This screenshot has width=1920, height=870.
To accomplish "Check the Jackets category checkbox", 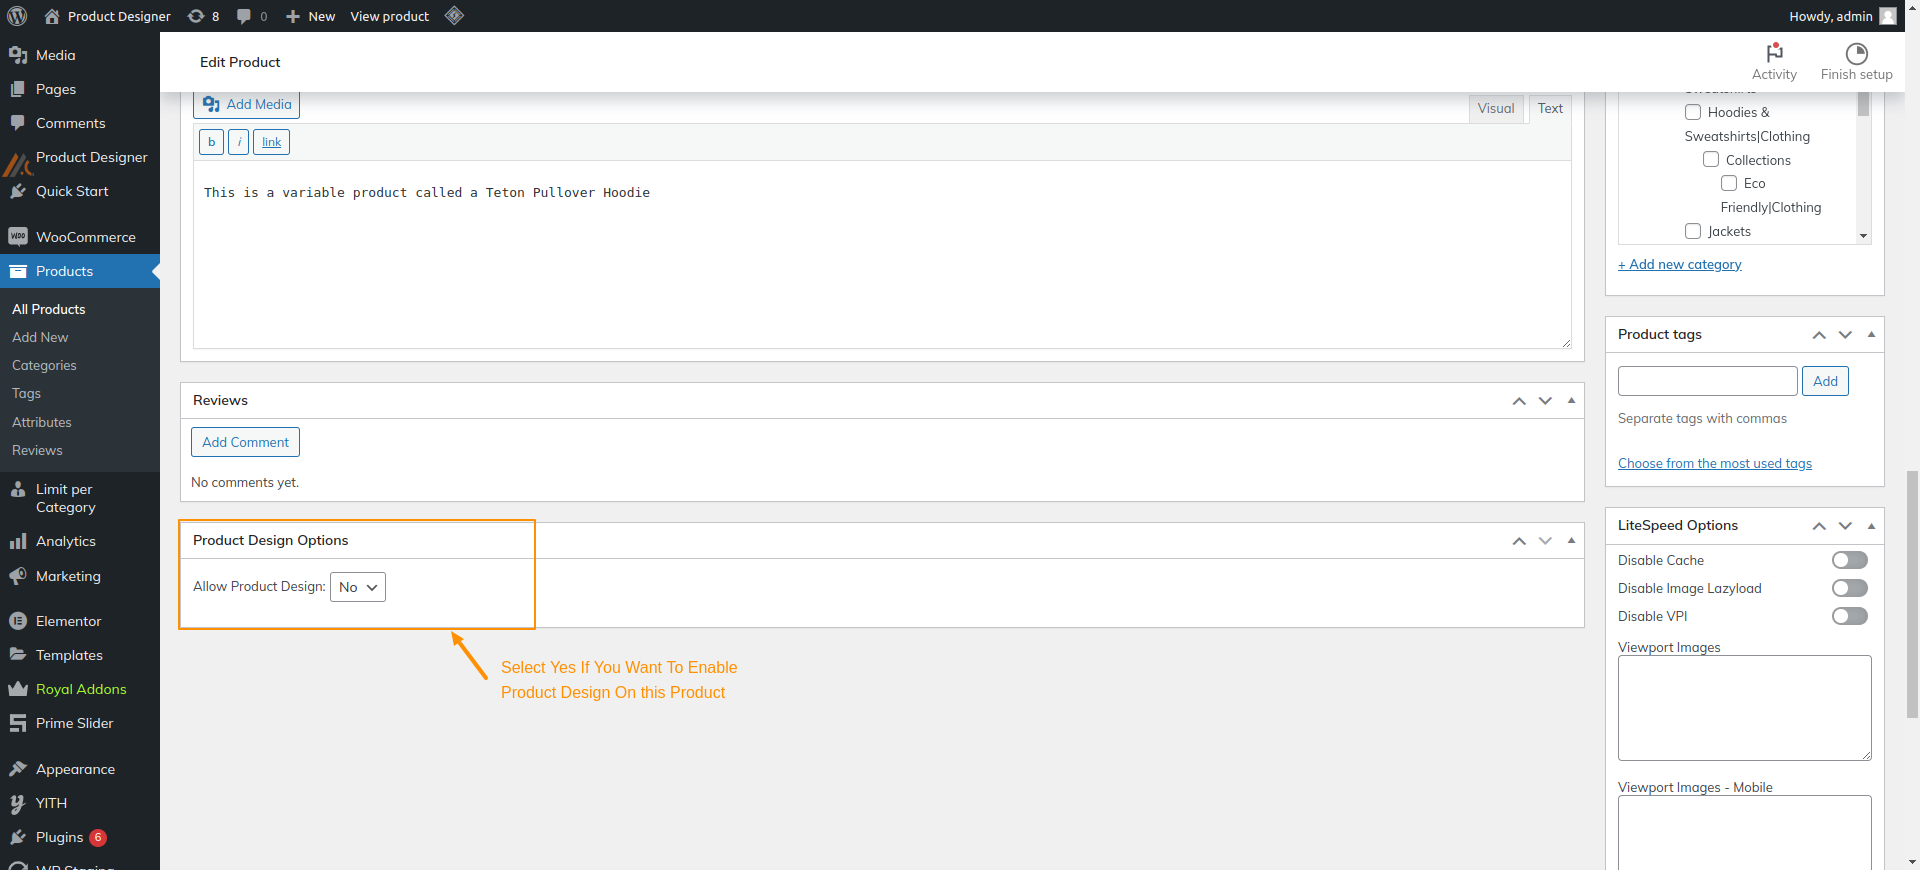I will pyautogui.click(x=1693, y=231).
